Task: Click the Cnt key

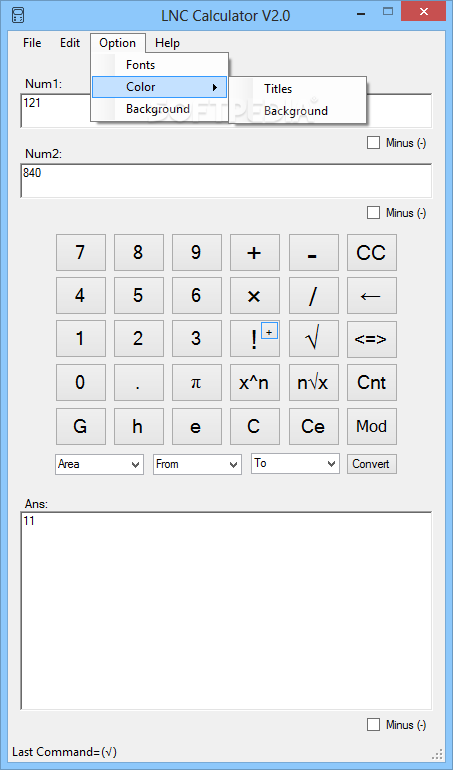Action: click(371, 383)
